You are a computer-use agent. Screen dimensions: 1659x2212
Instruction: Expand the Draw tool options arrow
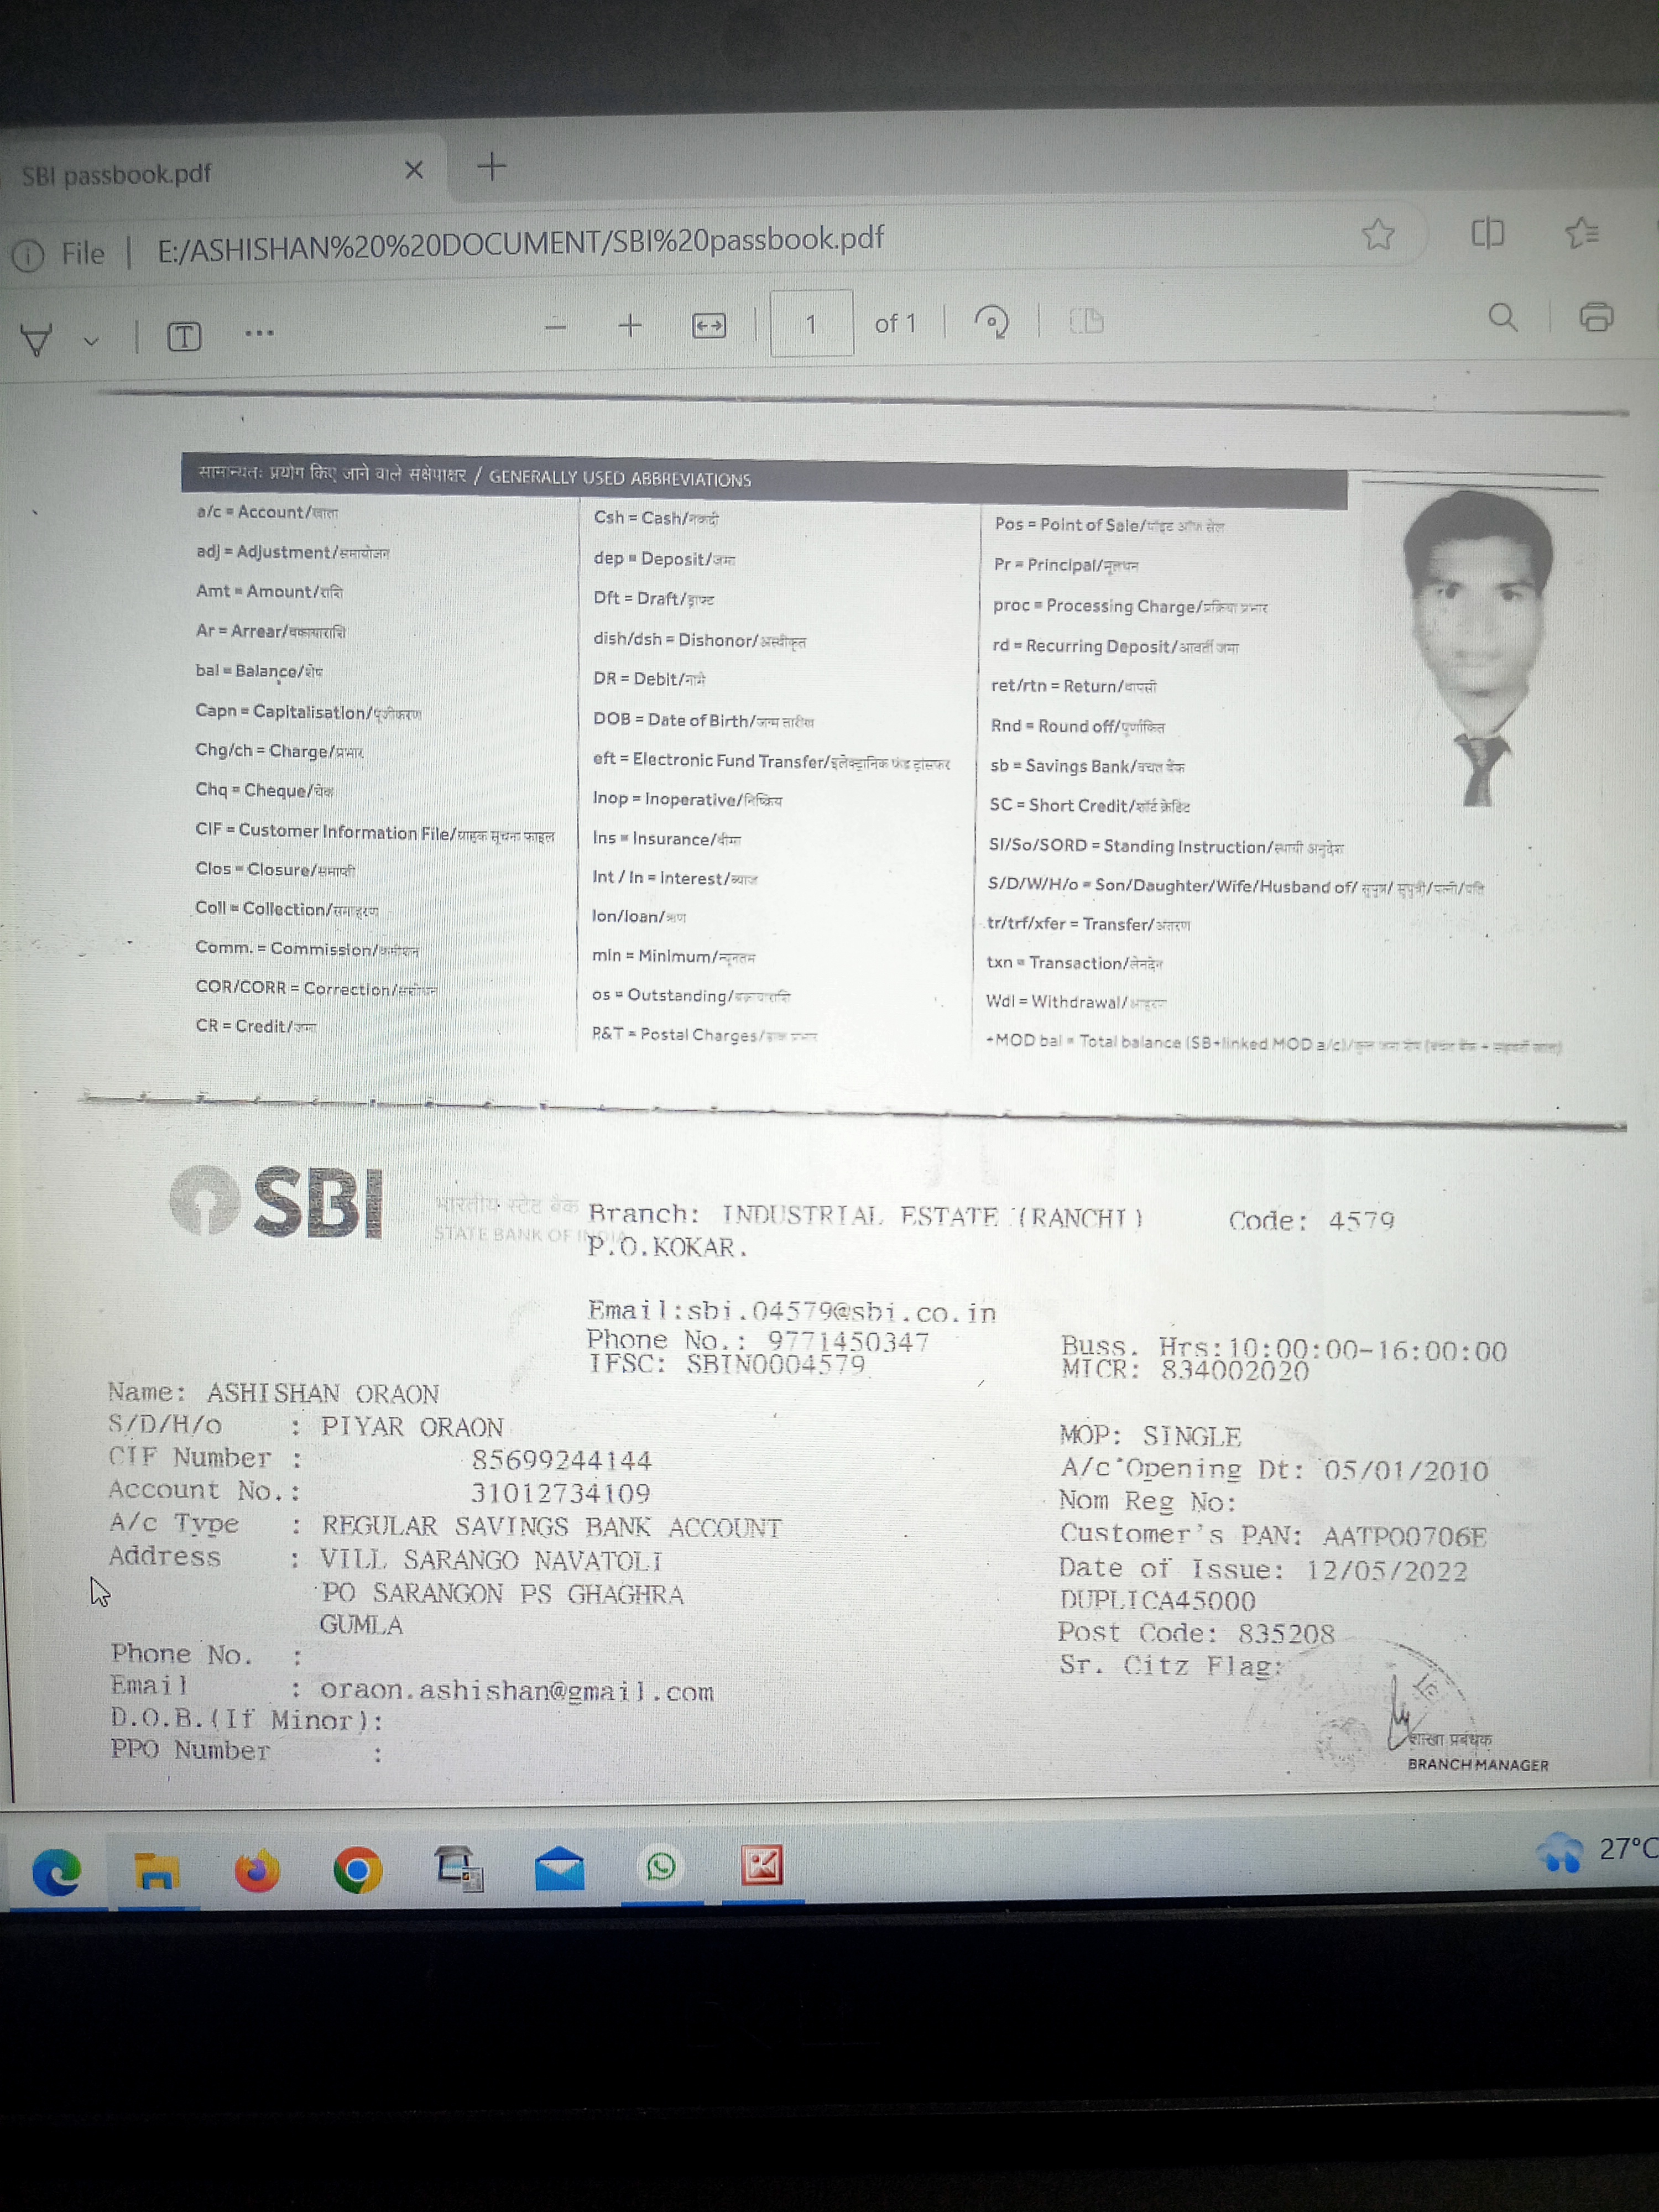tap(91, 341)
